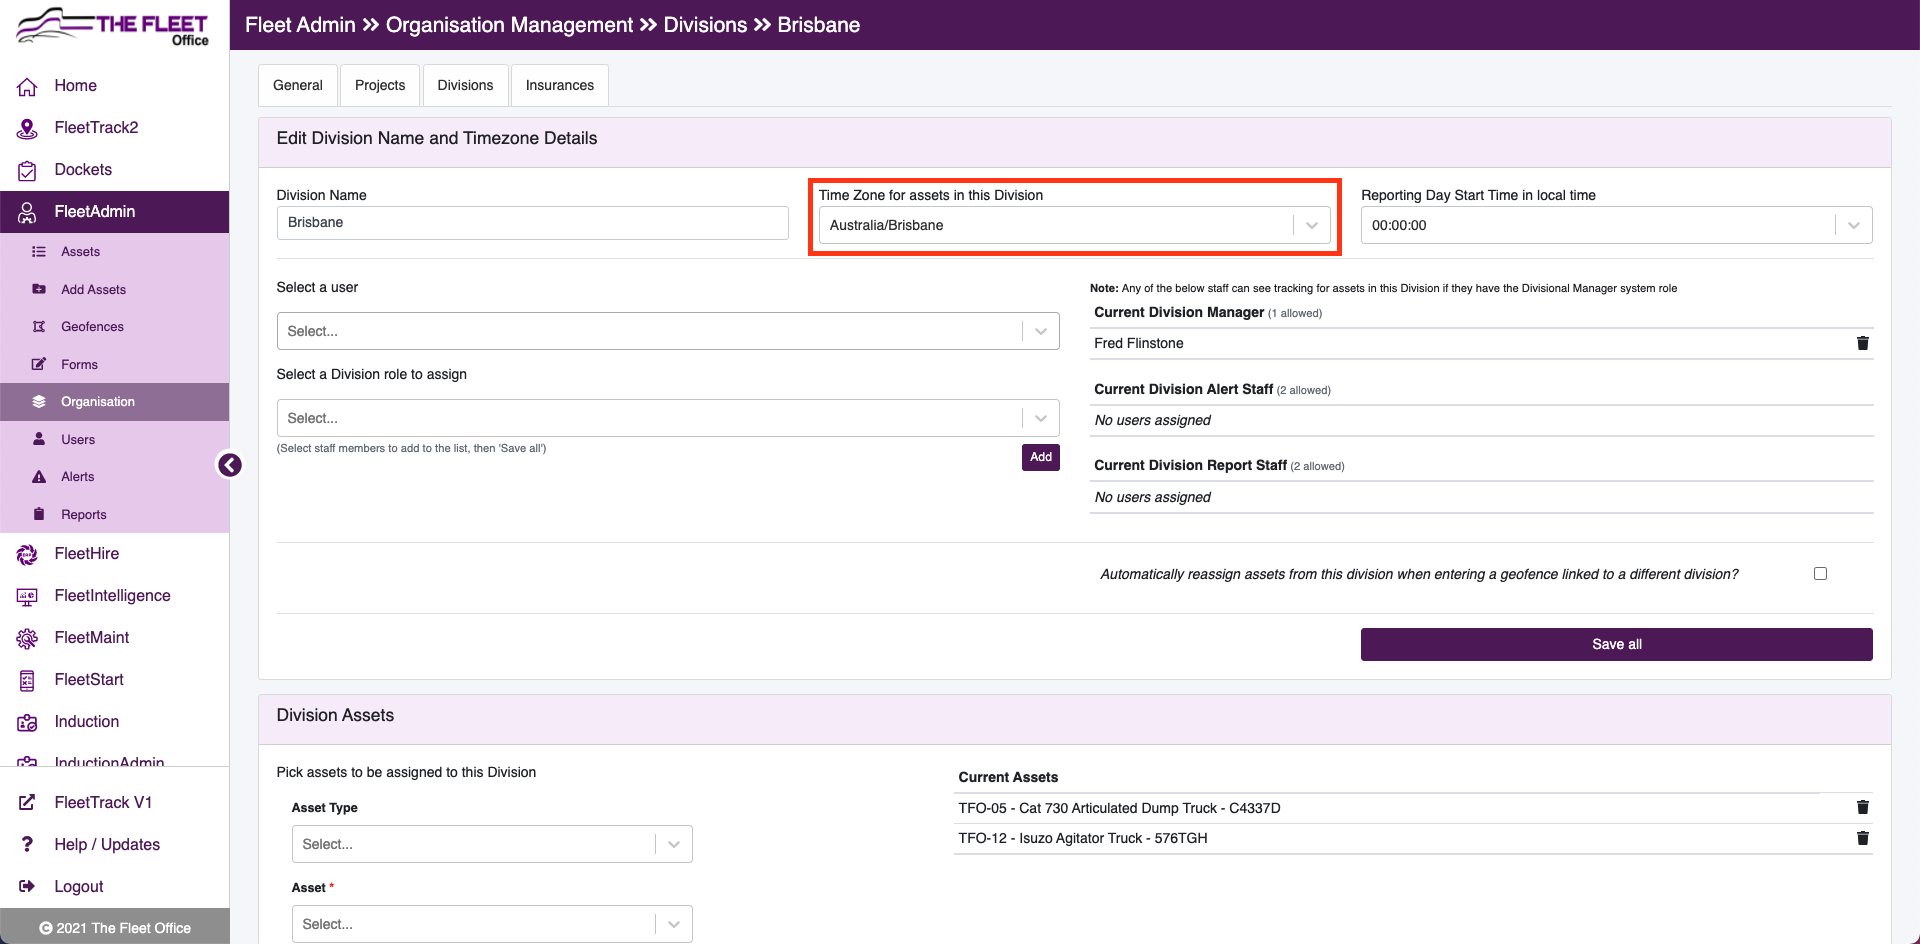Click the Save all button
Screen dimensions: 1920x944
click(1616, 644)
